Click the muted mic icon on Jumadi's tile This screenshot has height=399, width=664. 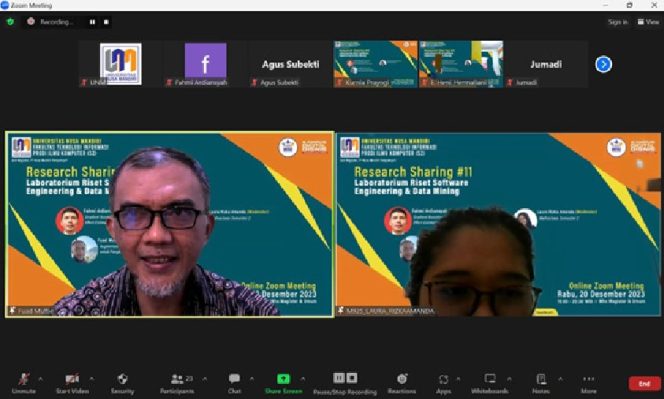pos(510,83)
